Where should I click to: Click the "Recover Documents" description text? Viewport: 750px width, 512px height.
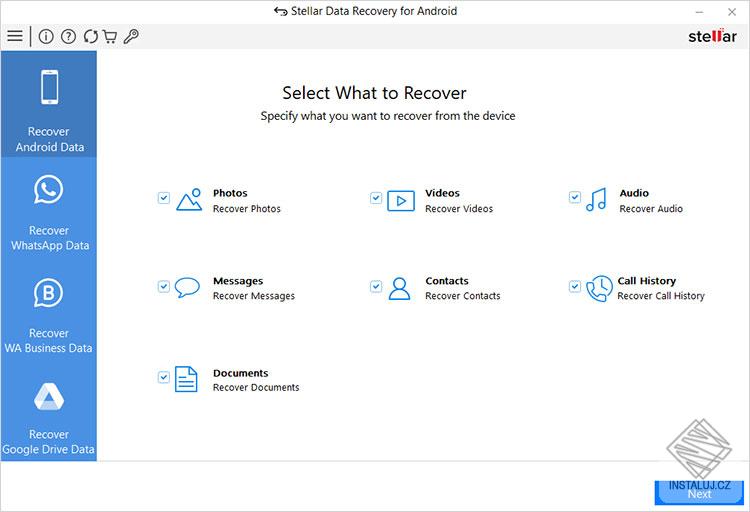point(256,387)
